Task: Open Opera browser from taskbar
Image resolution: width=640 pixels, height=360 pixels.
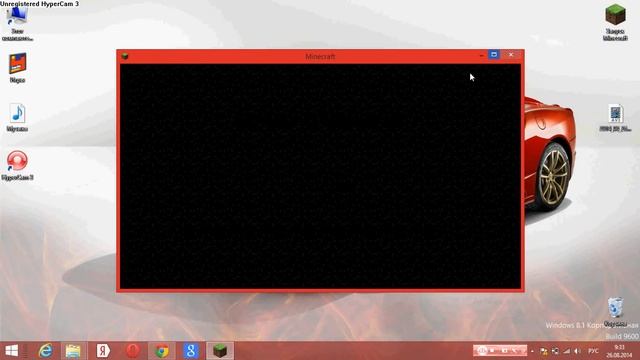Action: (133, 351)
